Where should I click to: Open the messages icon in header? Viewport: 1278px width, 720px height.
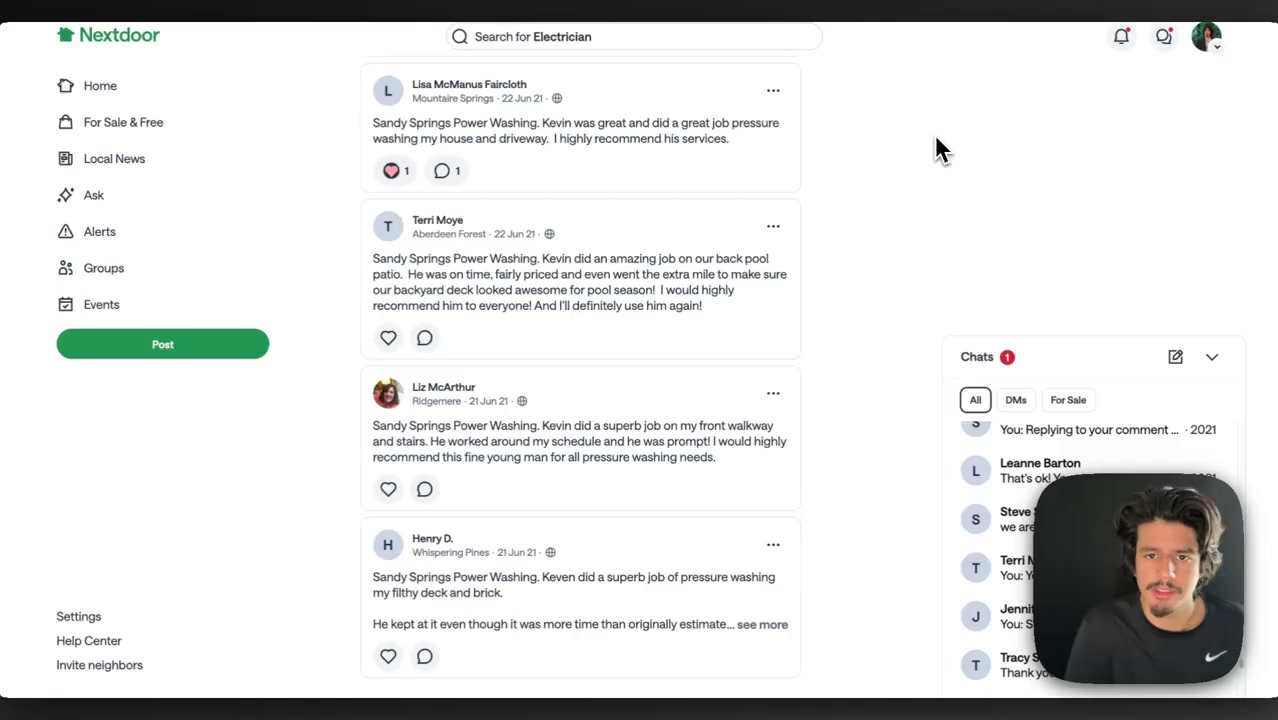1164,36
